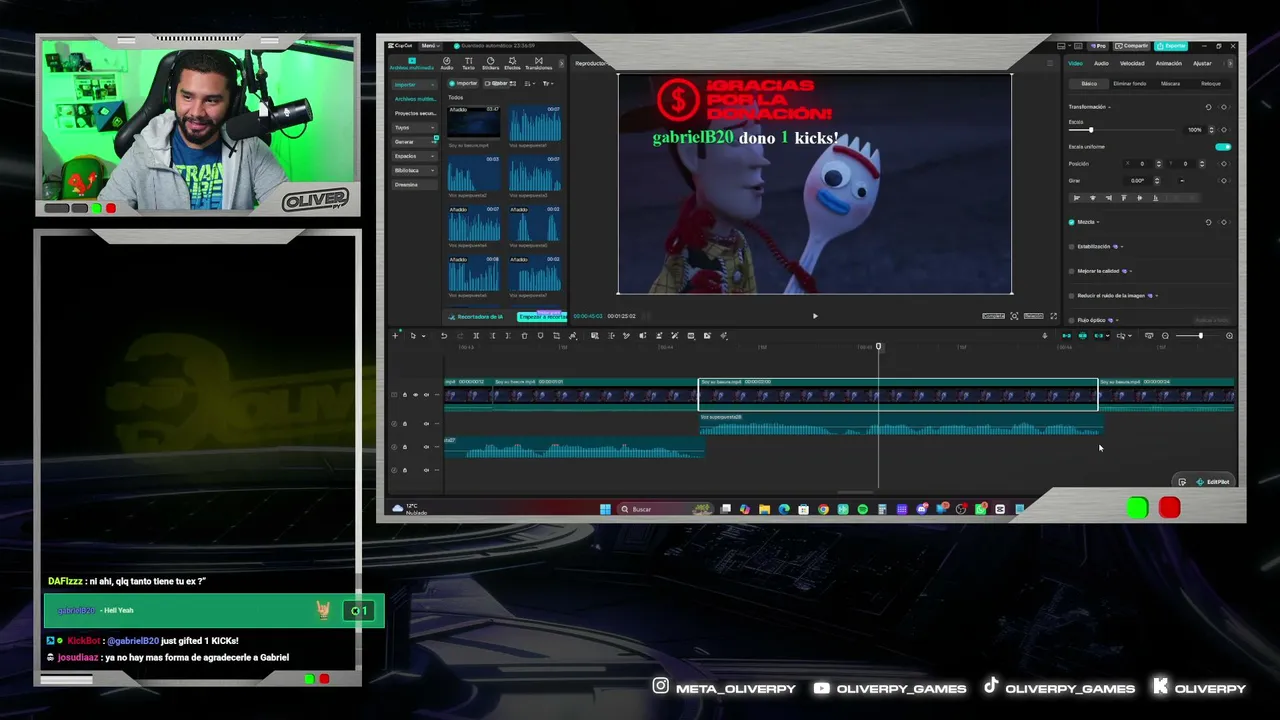
Task: Expand the Importar sidebar section
Action: [414, 84]
